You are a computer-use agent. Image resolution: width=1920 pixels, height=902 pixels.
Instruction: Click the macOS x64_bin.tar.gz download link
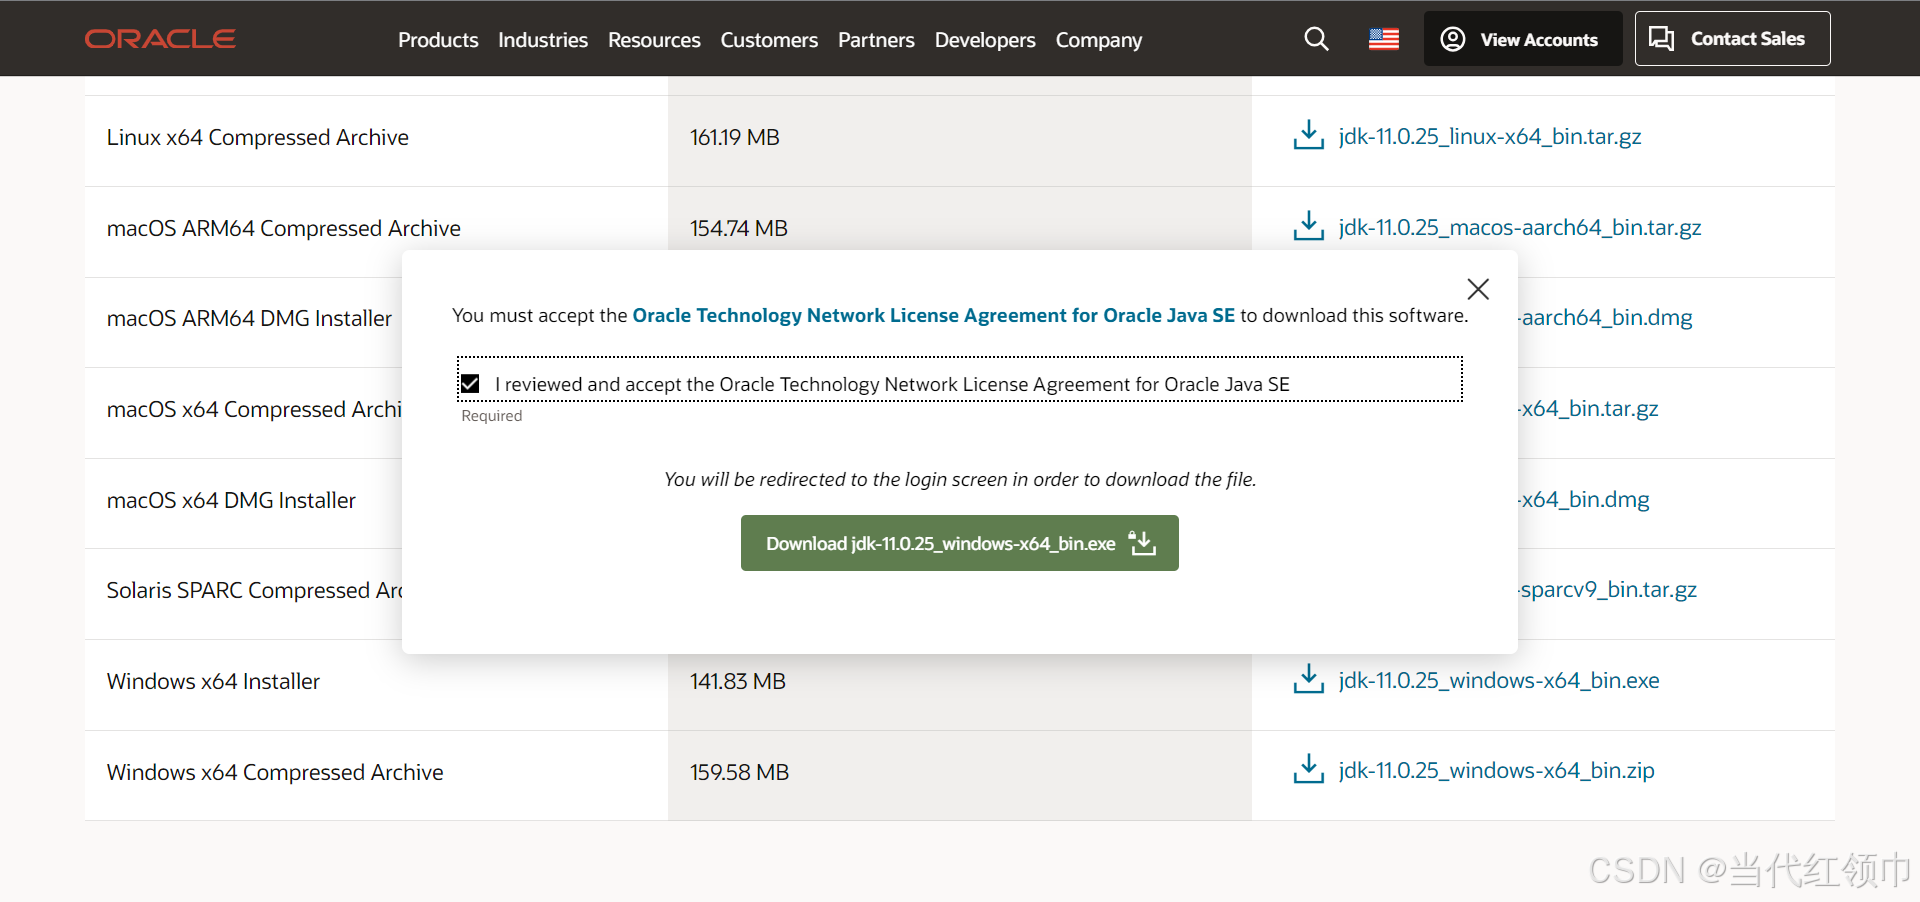pos(1589,408)
